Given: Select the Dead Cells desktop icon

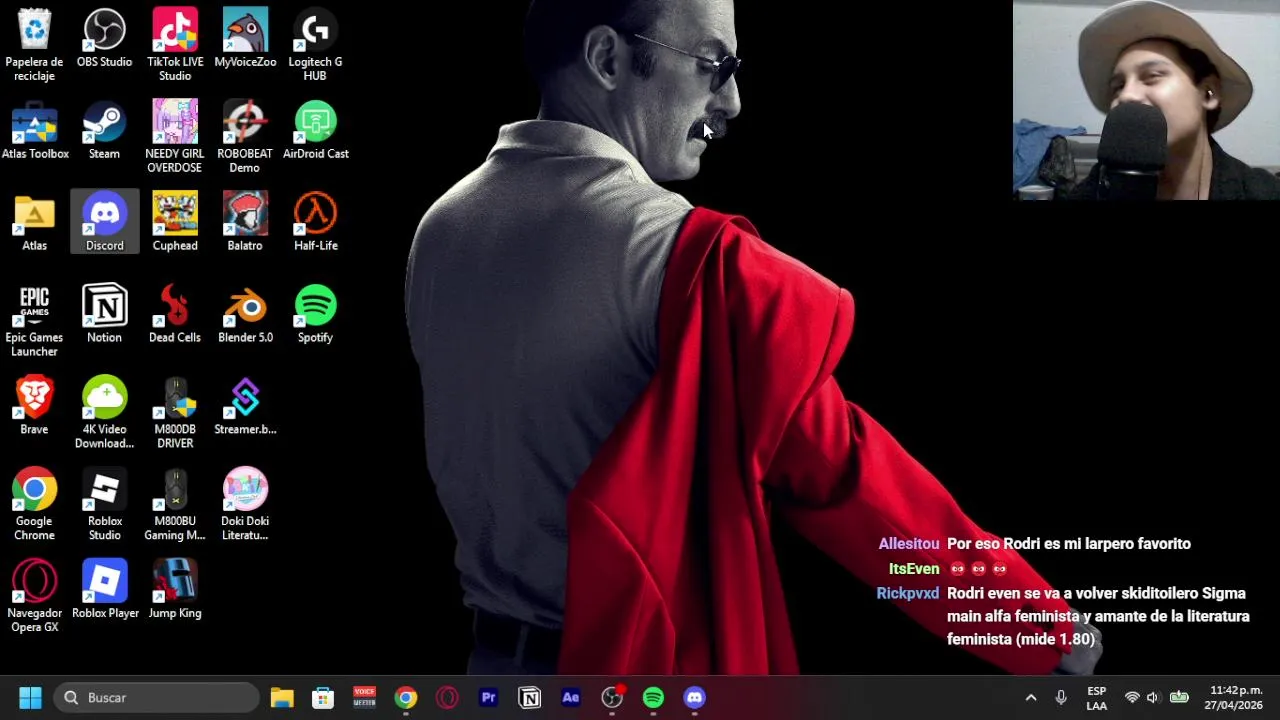Looking at the screenshot, I should [x=175, y=315].
